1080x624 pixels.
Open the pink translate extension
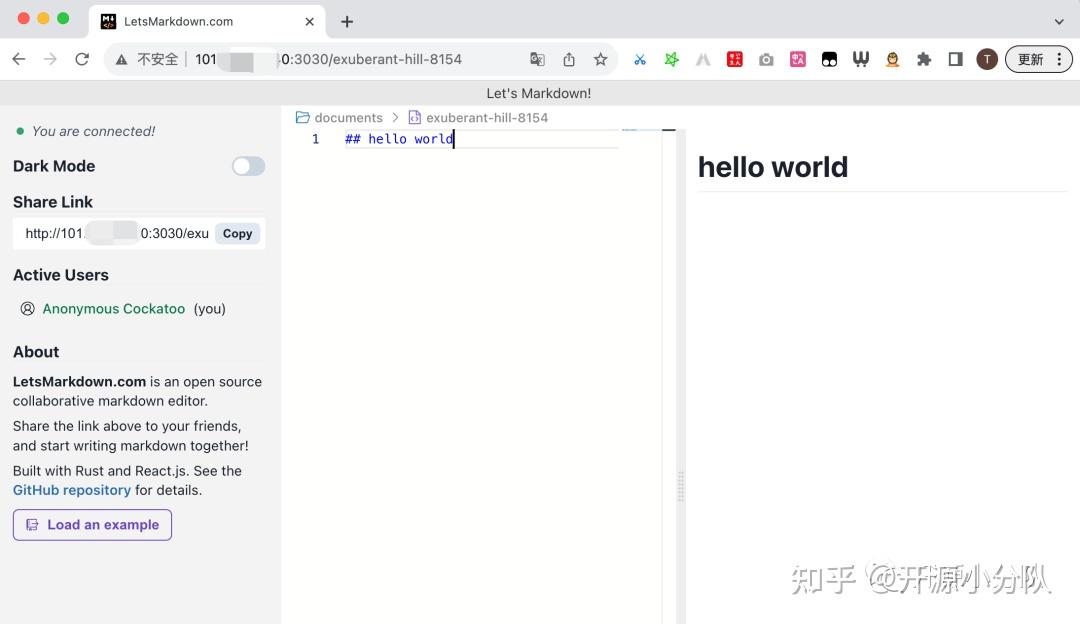pyautogui.click(x=798, y=60)
